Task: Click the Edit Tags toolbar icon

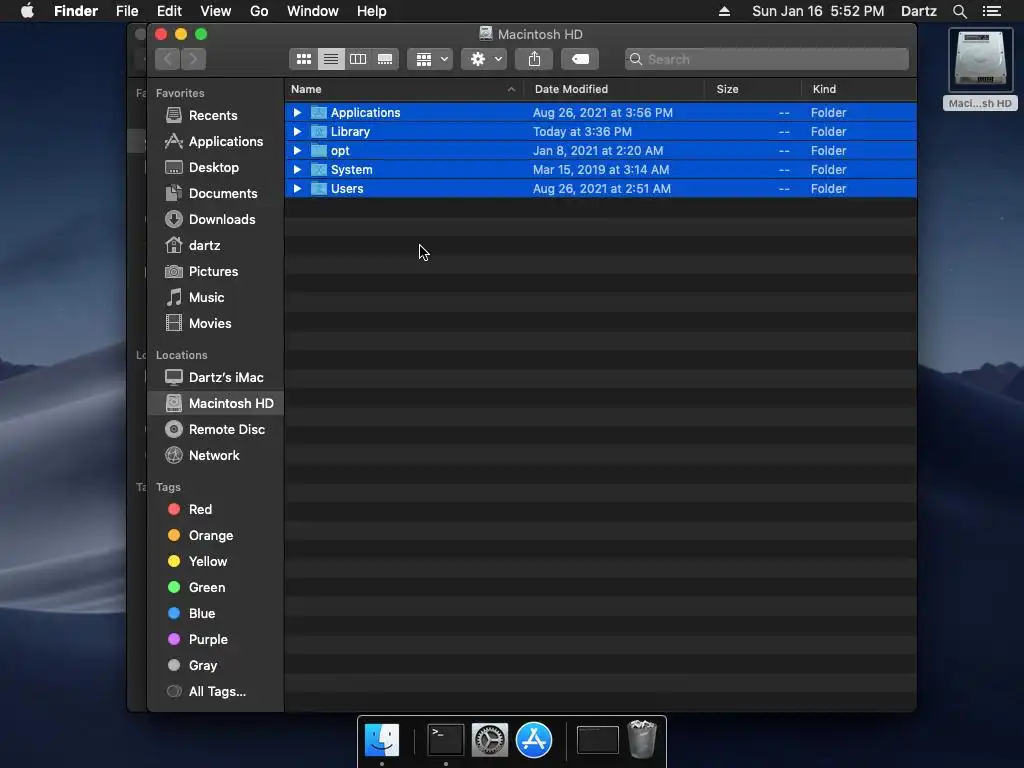Action: [x=580, y=59]
